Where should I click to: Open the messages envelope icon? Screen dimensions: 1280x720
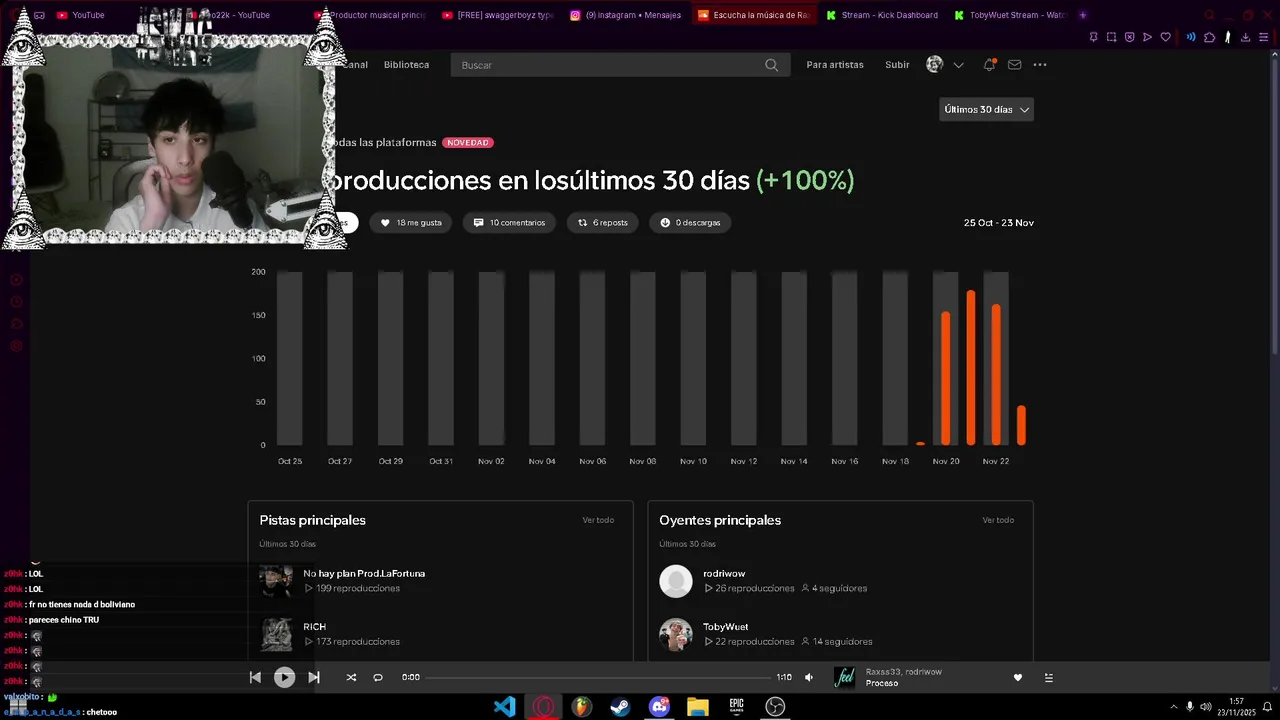coord(1014,65)
